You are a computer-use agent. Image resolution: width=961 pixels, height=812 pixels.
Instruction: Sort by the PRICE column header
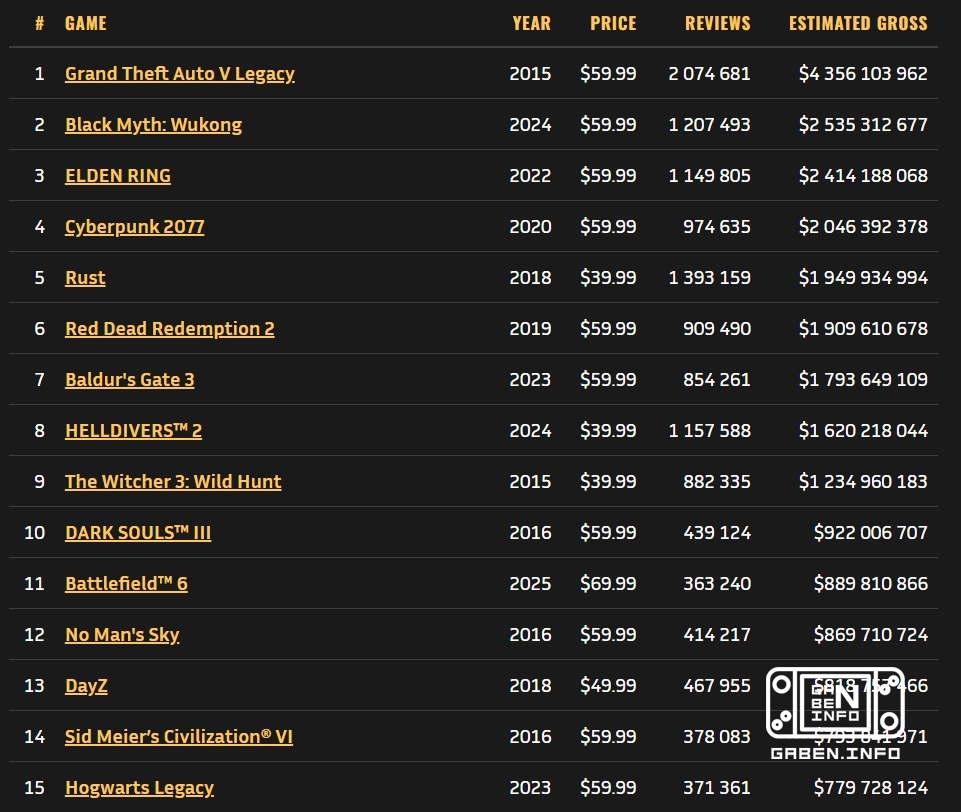(613, 23)
